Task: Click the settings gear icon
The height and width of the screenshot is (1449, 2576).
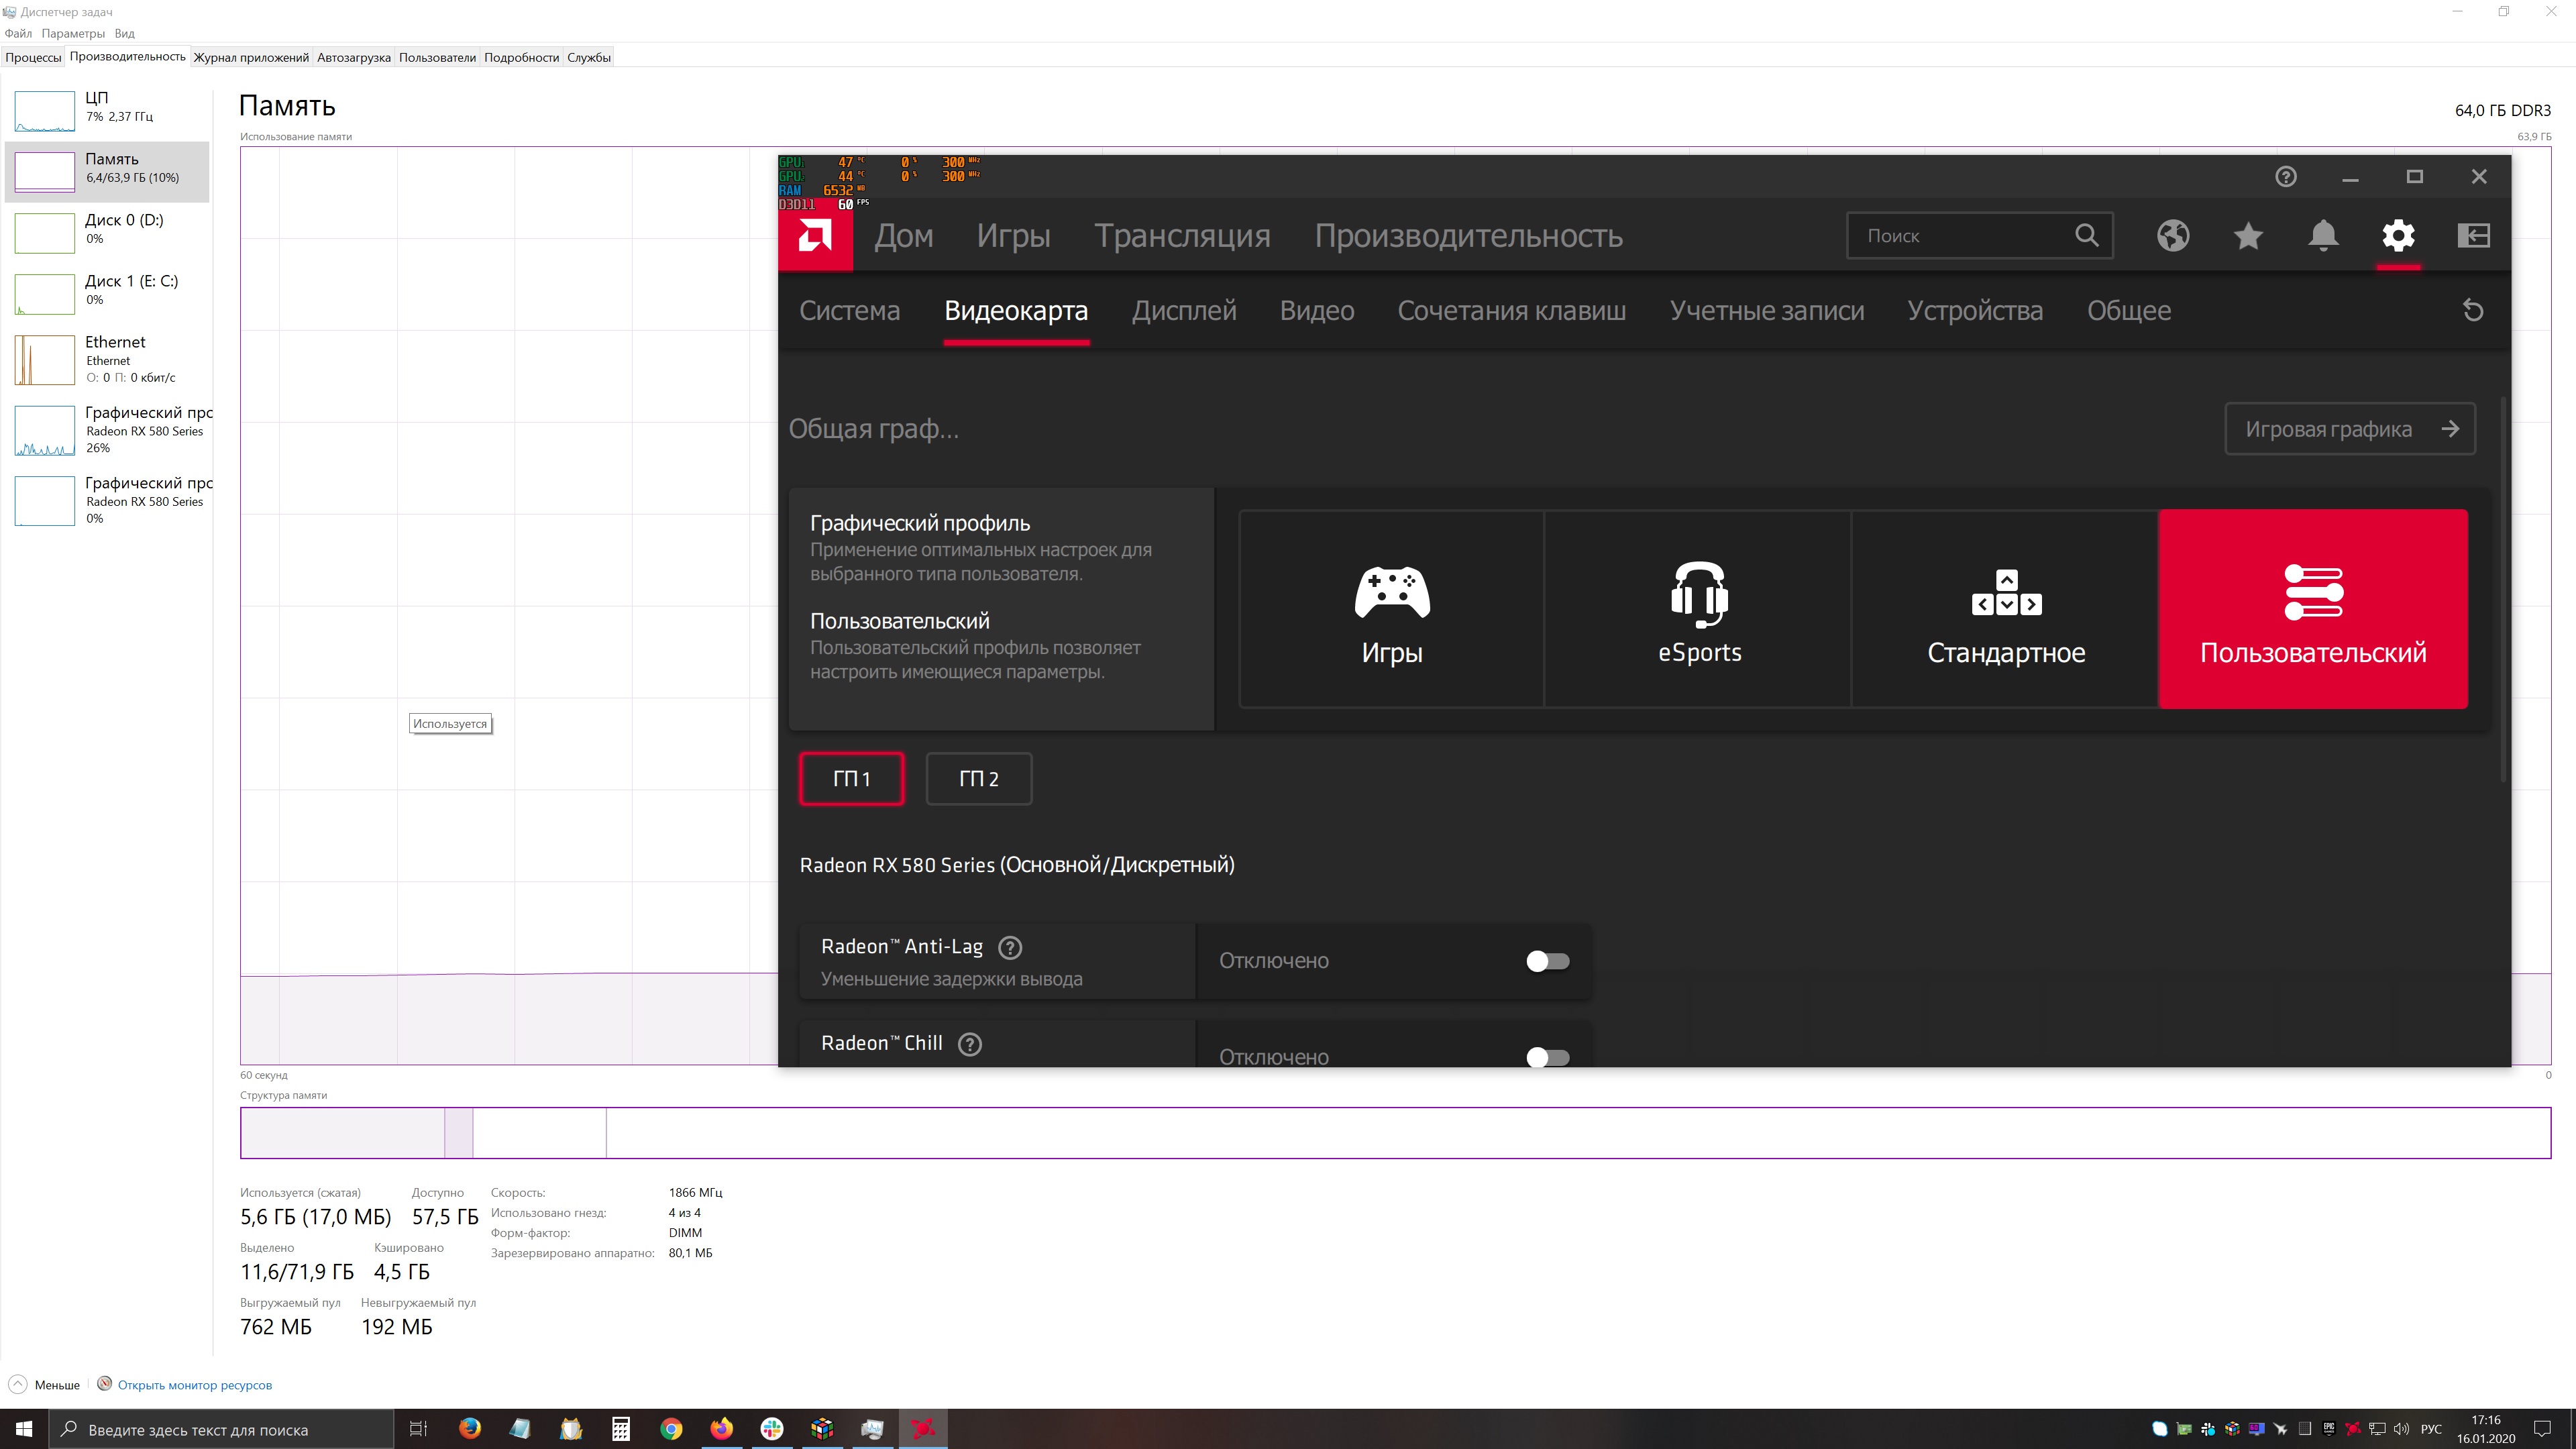Action: point(2398,236)
